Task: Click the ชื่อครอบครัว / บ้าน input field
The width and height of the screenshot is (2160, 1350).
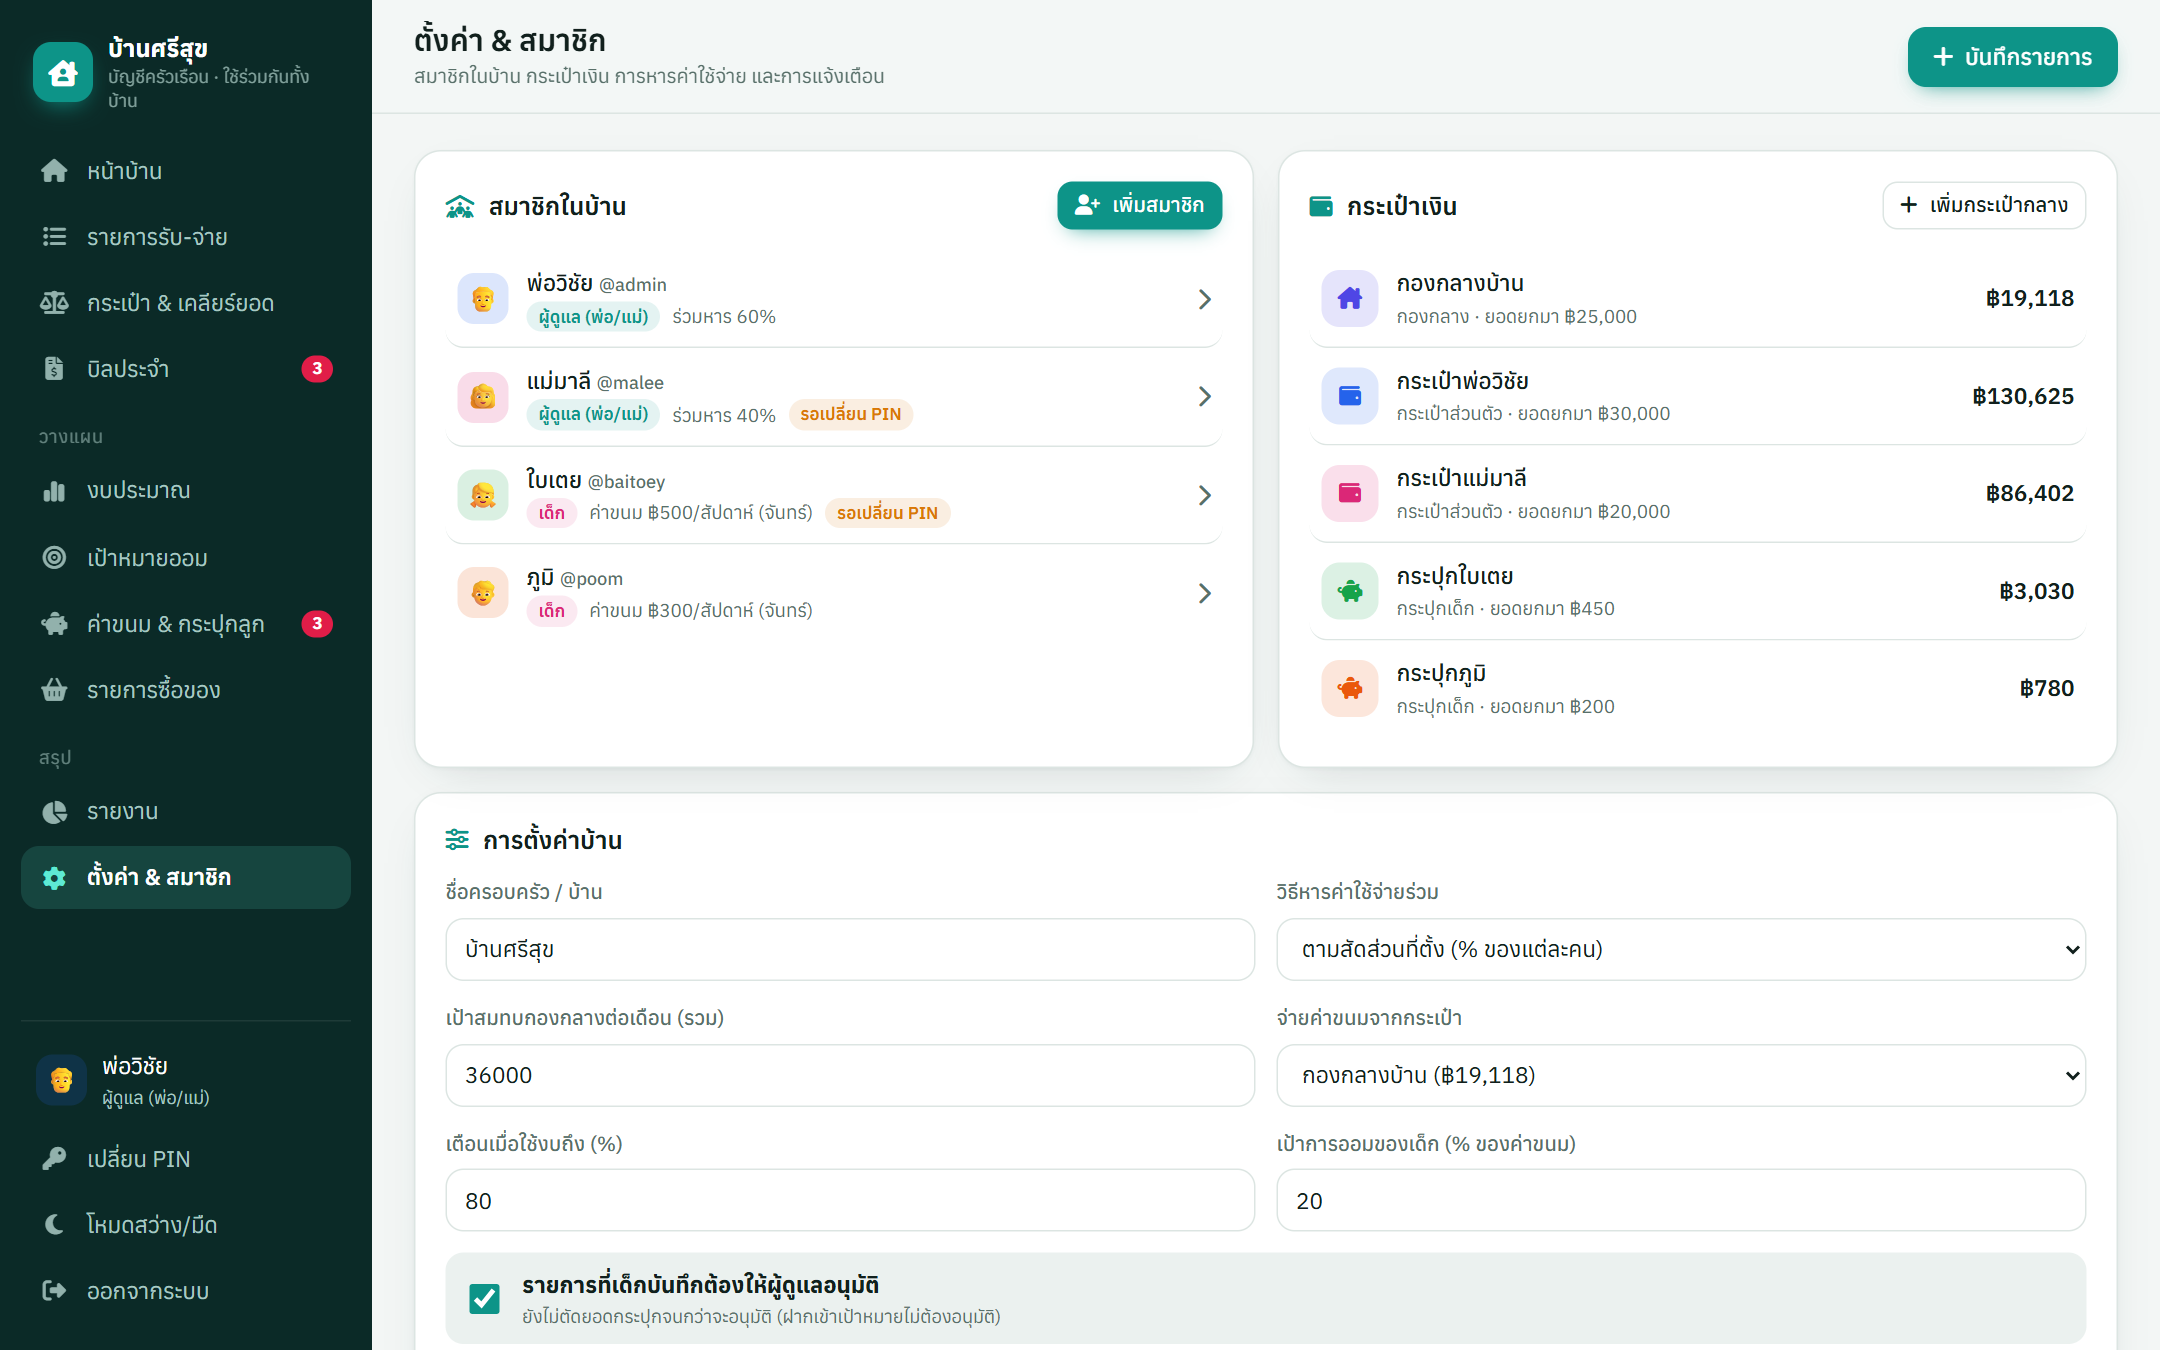Action: point(850,949)
